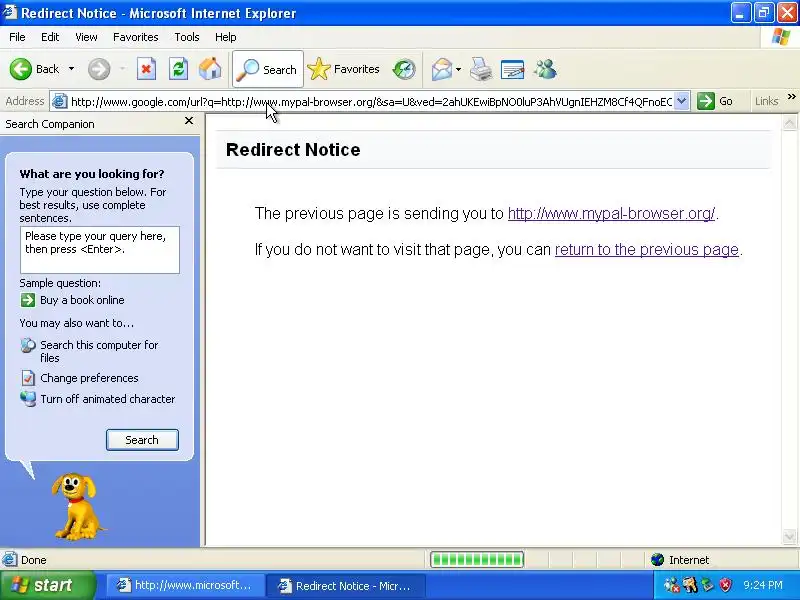This screenshot has height=600, width=800.
Task: Click the animated yellow dog character
Action: coord(77,506)
